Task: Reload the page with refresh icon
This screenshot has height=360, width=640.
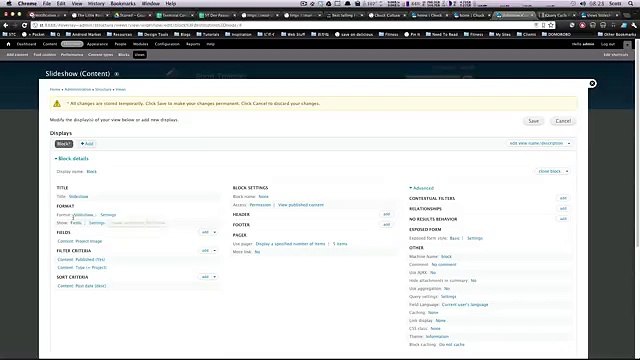Action: [x=24, y=25]
